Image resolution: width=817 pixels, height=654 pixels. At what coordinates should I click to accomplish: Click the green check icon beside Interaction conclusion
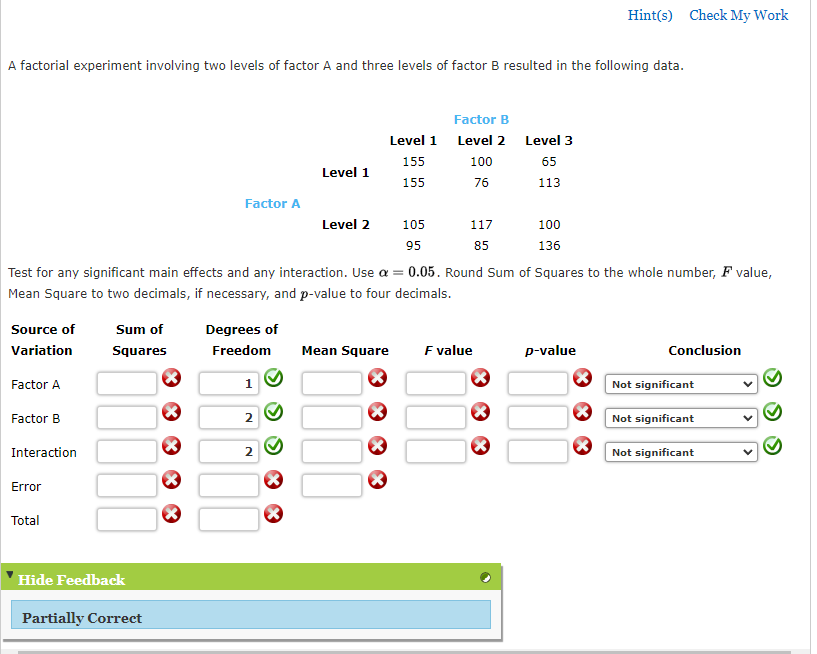pyautogui.click(x=771, y=446)
